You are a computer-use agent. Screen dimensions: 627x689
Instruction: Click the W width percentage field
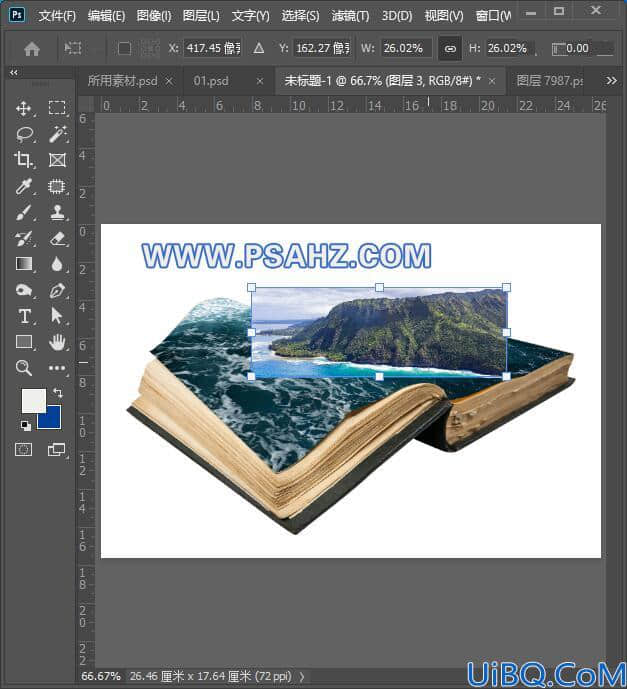(406, 48)
